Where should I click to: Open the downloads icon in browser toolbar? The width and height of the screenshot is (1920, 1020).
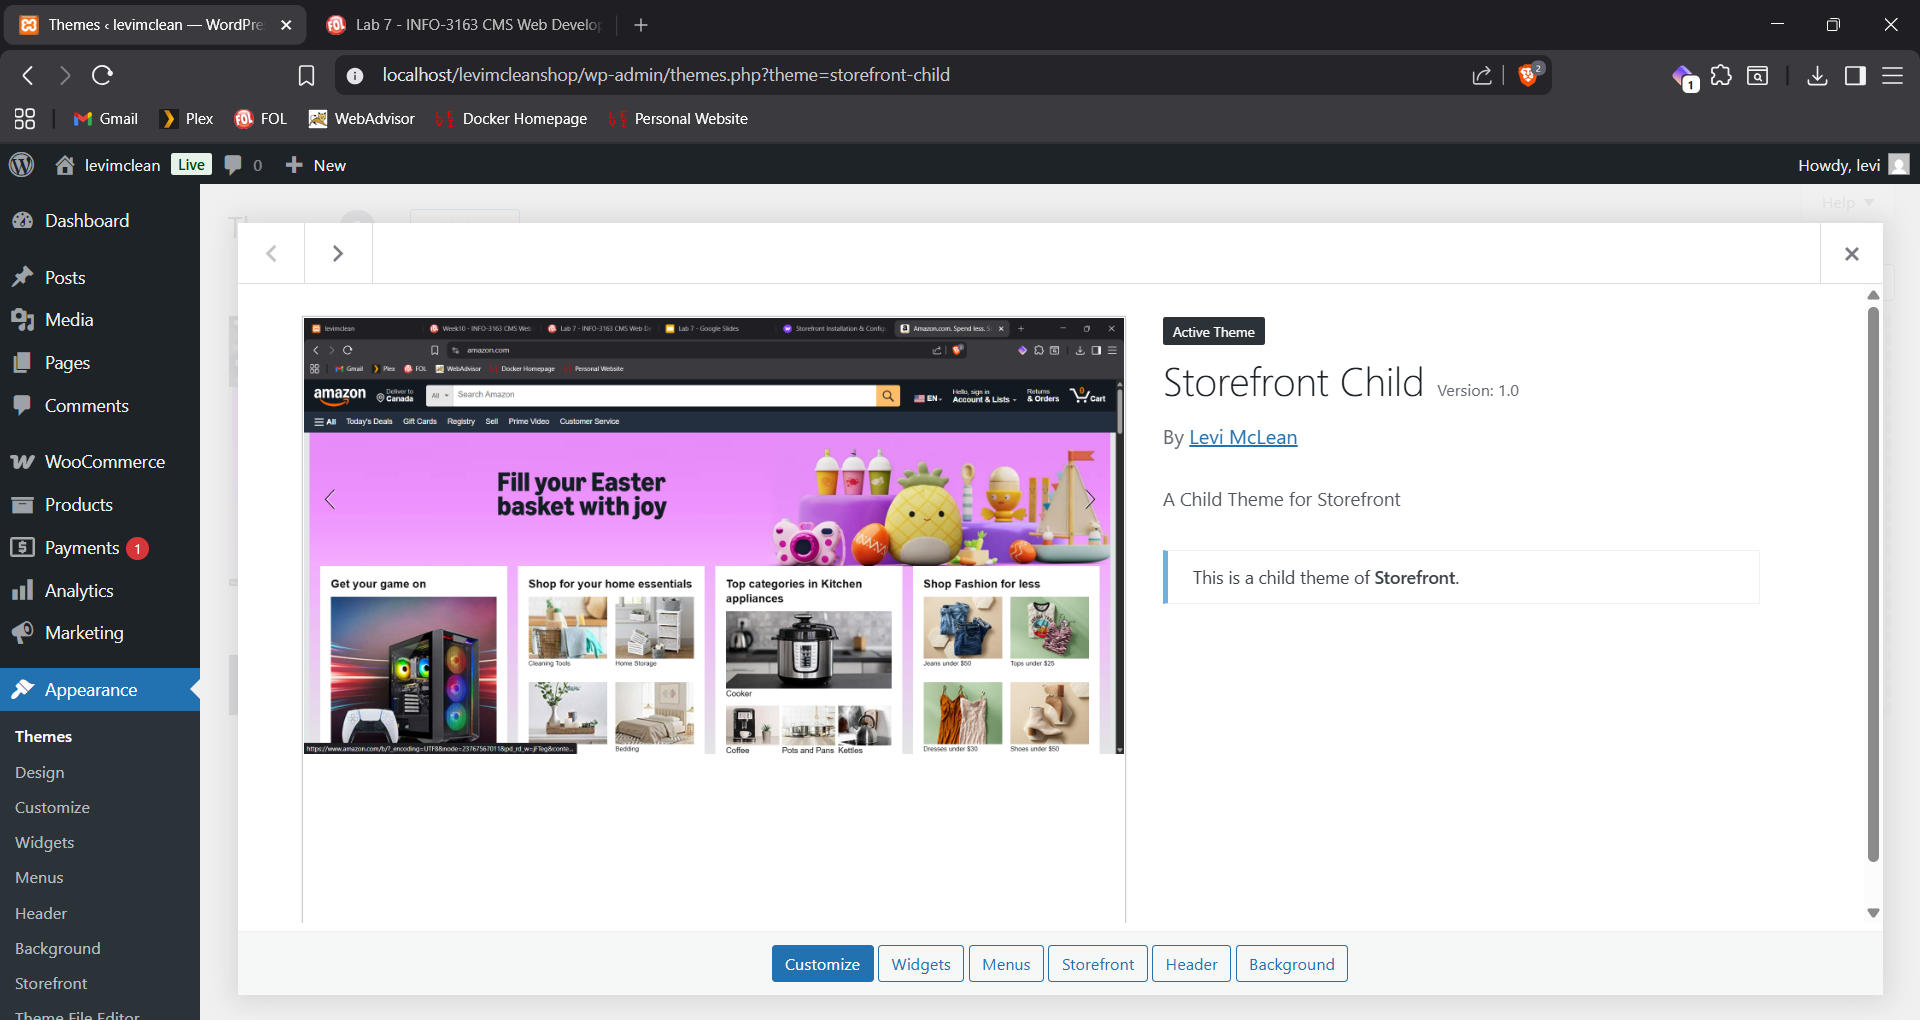(x=1817, y=75)
